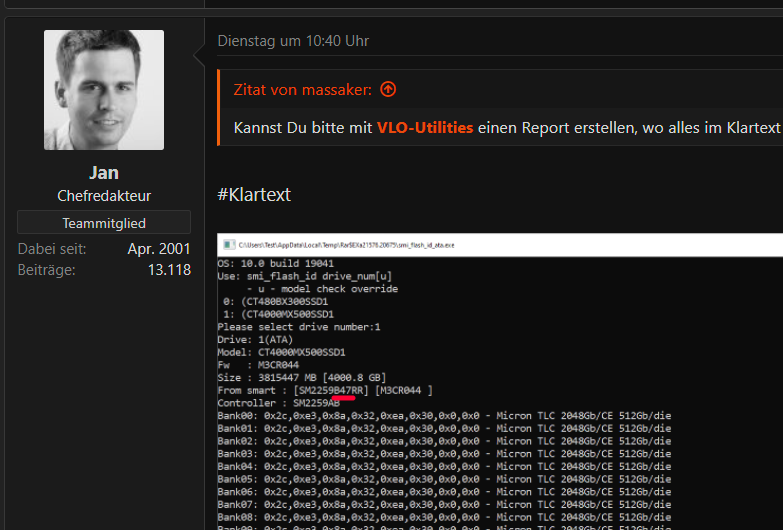The height and width of the screenshot is (530, 783).
Task: Click the Dabei seit value Apr. 2001
Action: (159, 249)
